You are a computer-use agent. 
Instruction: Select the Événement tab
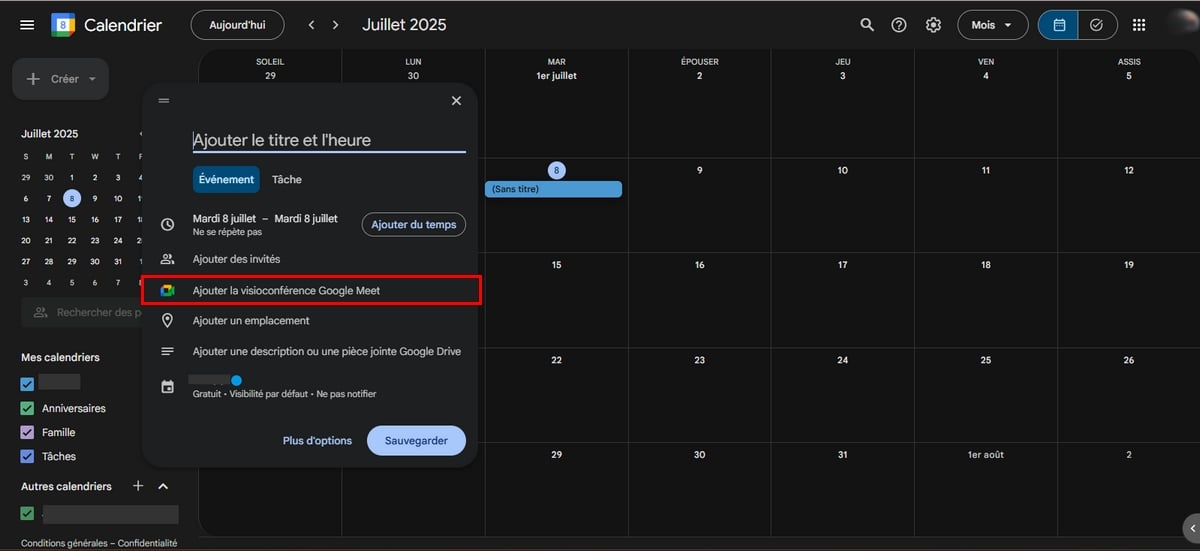coord(226,179)
